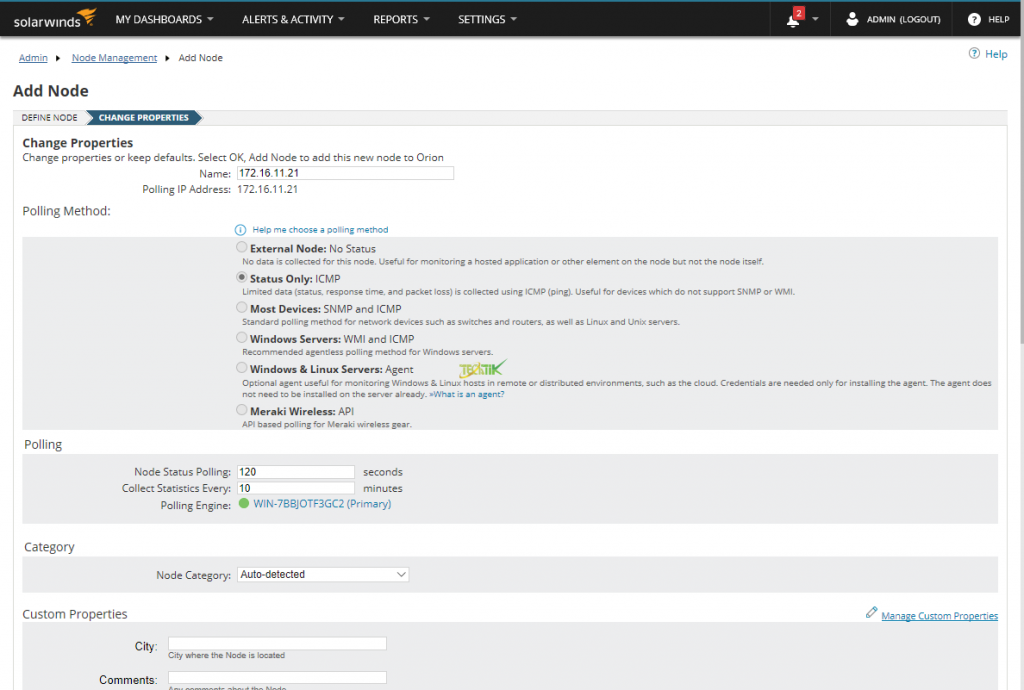Expand the SETTINGS menu
Screen dimensions: 1024x690
click(x=480, y=18)
